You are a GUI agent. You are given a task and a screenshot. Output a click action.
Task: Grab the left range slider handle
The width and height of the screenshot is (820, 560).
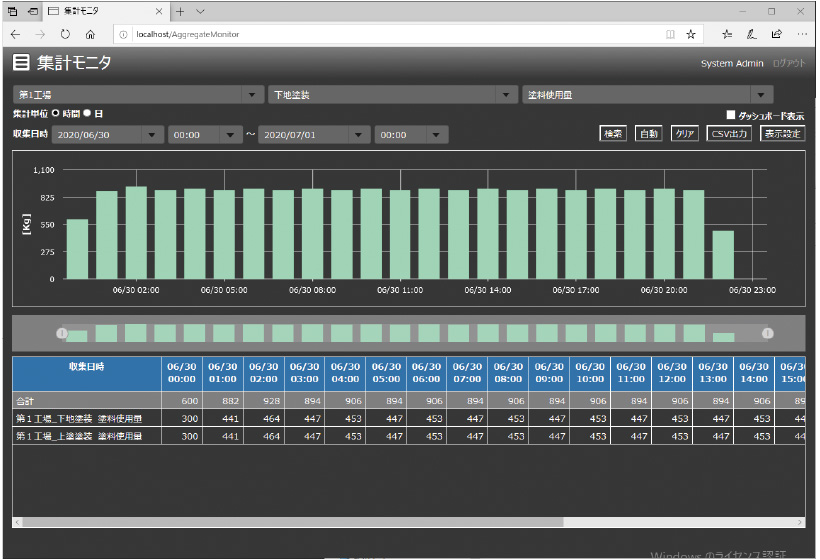(62, 333)
